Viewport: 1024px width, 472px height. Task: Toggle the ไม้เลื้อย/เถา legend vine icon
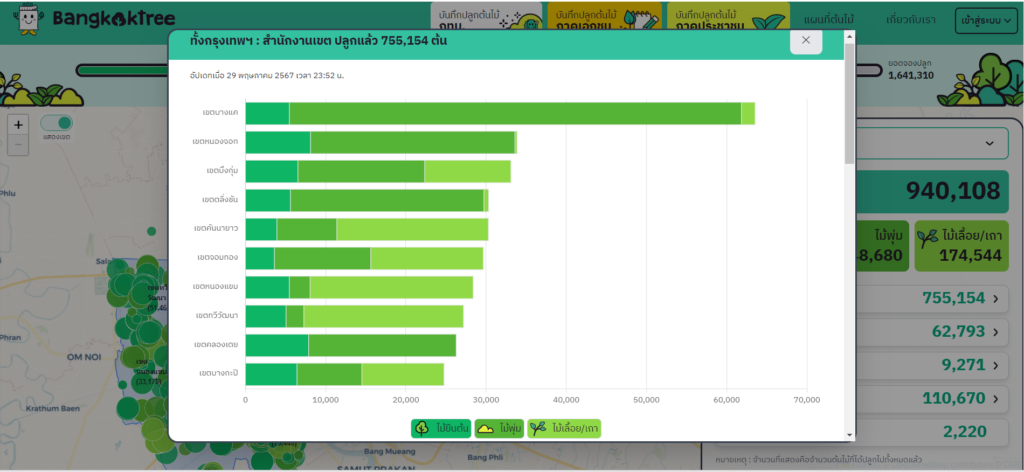538,428
